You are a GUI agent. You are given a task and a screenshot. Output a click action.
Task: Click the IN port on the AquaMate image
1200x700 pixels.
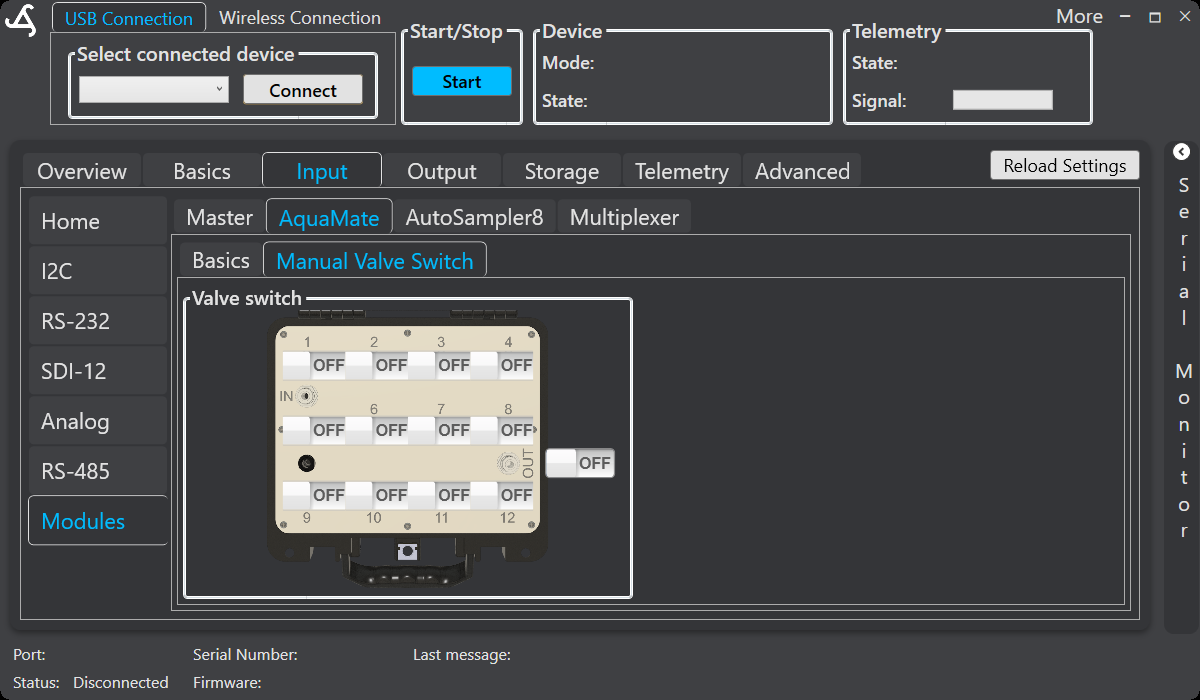pos(307,396)
